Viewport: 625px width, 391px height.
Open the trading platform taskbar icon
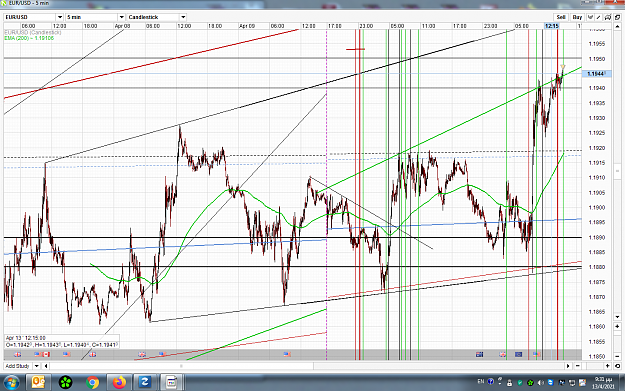pos(171,383)
